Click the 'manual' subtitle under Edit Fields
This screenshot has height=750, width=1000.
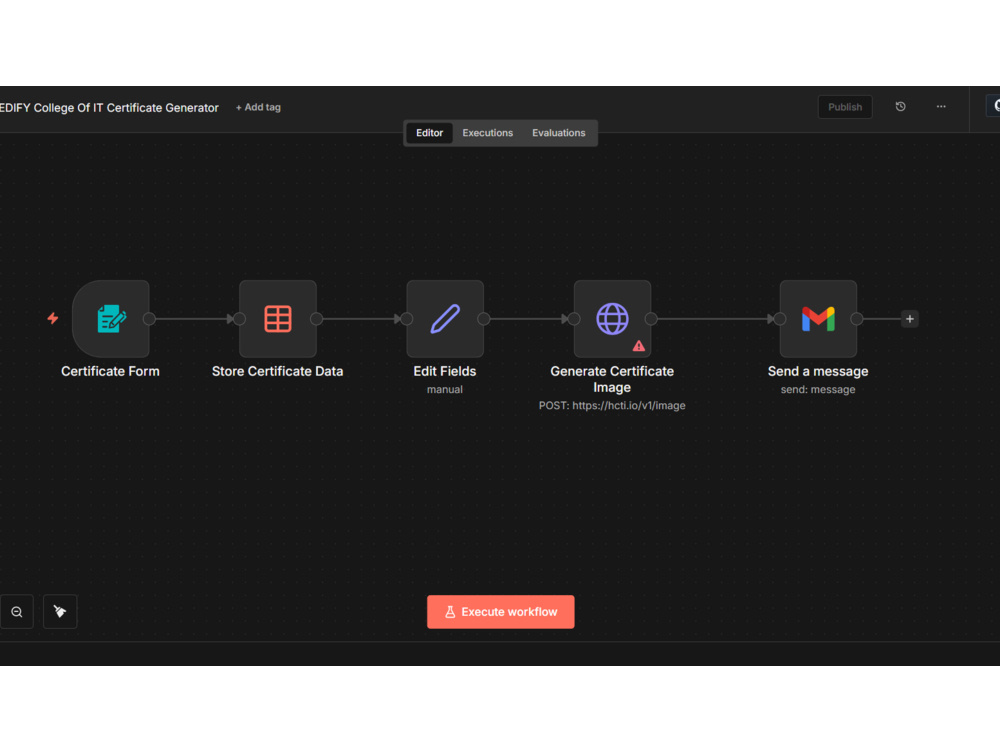(445, 389)
